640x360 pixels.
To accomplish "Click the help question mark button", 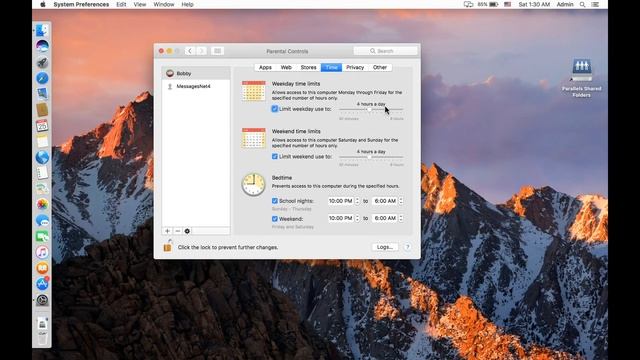I will tap(407, 247).
